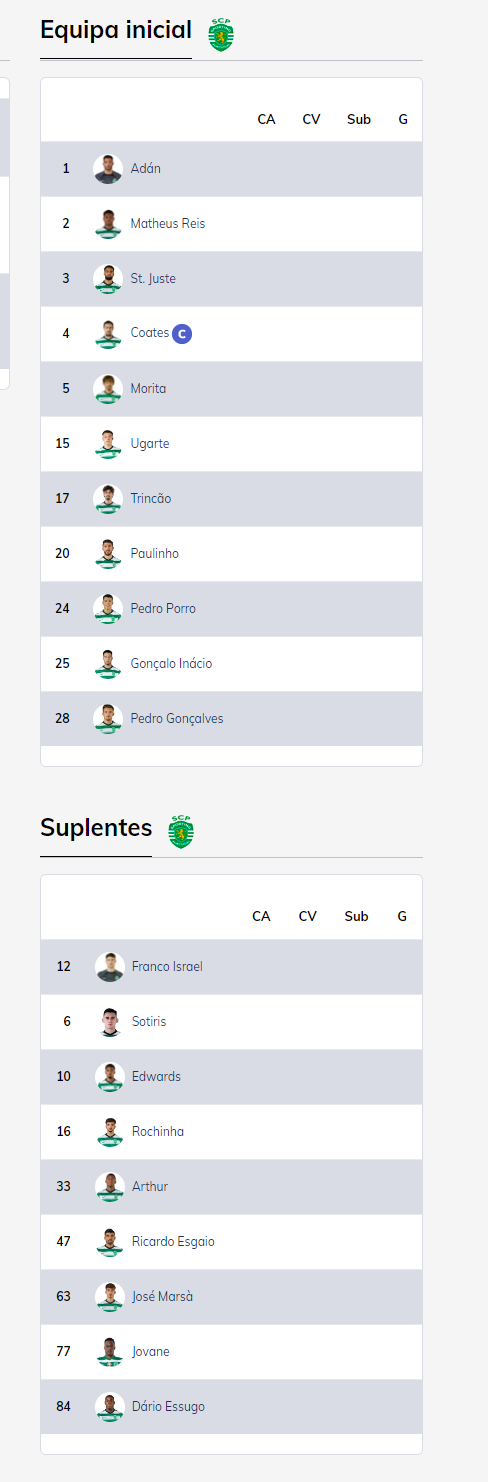Click Ricardo Esgaio in the substitutes list
This screenshot has width=488, height=1482.
pos(173,1242)
